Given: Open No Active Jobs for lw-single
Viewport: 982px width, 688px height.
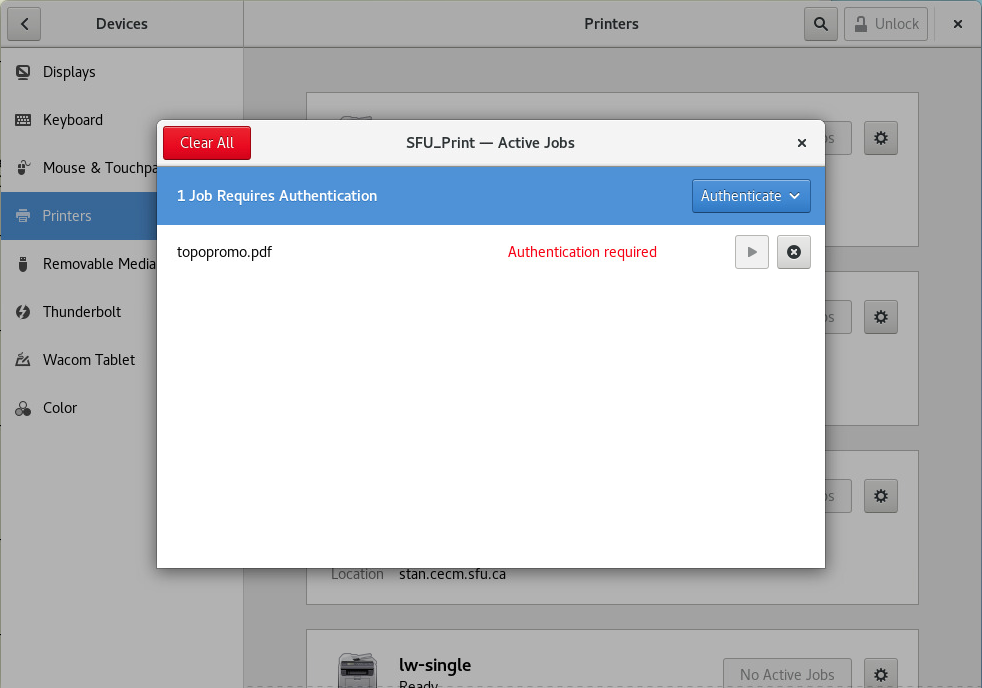Looking at the screenshot, I should [786, 674].
